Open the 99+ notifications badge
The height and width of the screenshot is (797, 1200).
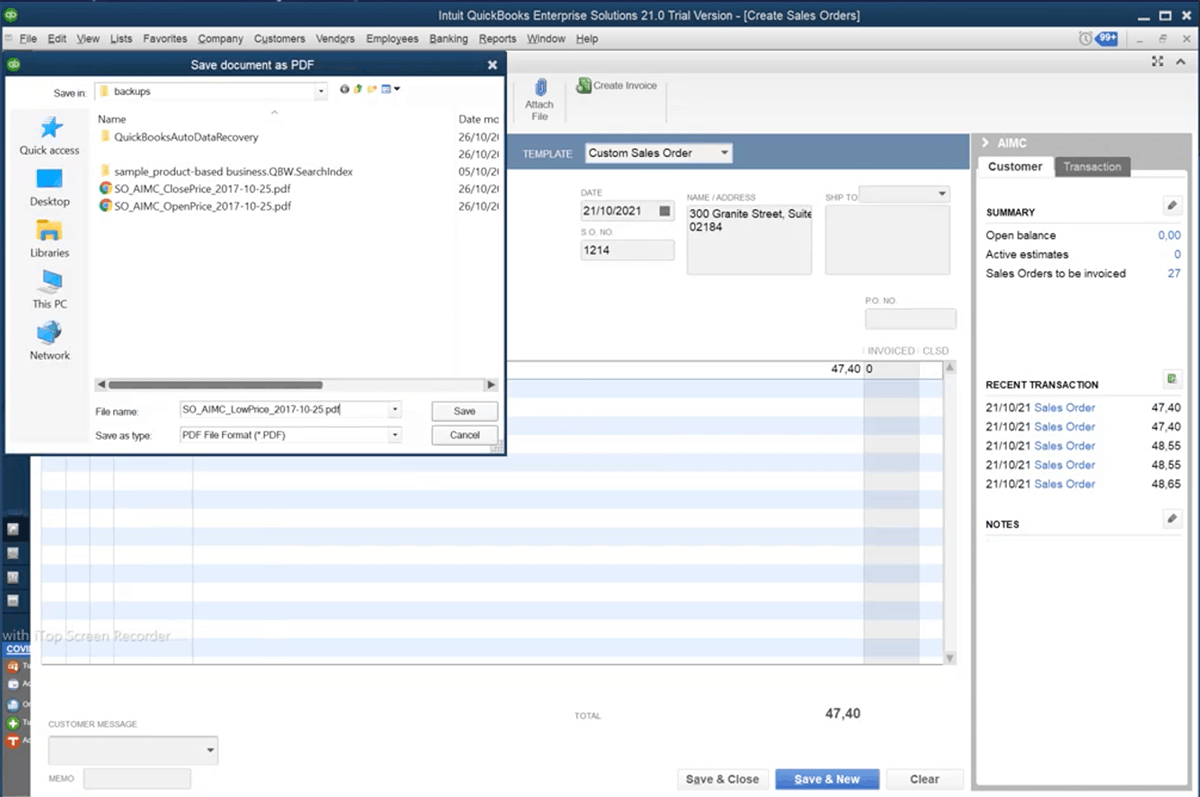1107,39
